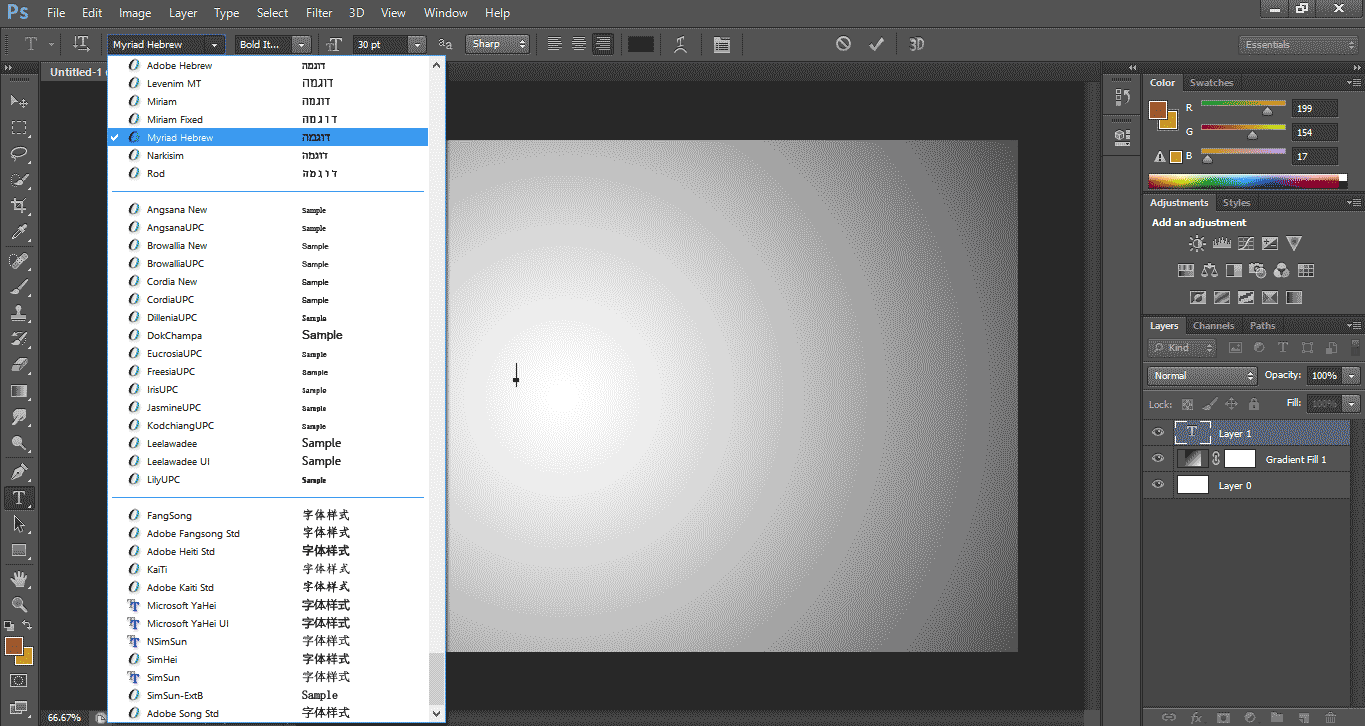Open the Normal blend mode dropdown
Viewport: 1365px width, 726px height.
click(x=1202, y=376)
